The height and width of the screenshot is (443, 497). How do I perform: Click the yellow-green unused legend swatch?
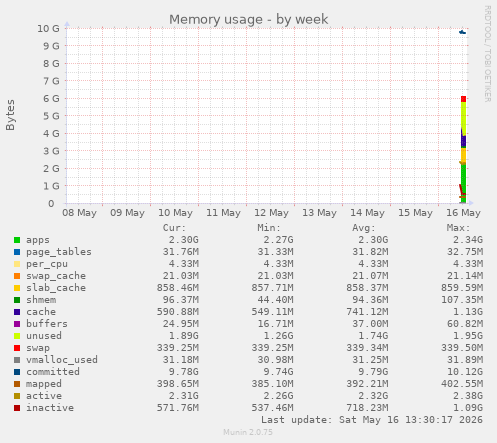[17, 336]
